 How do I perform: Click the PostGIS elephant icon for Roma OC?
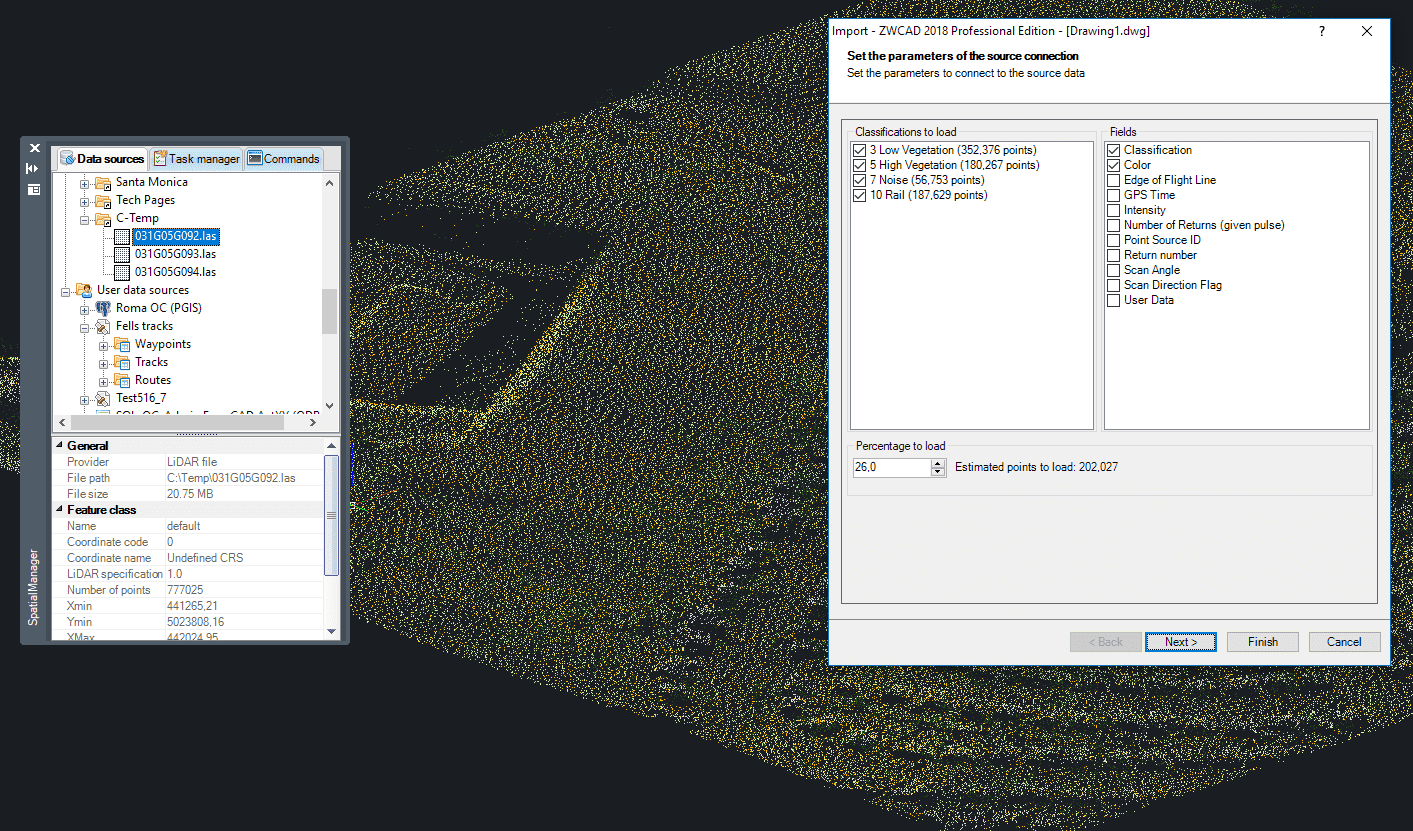(104, 309)
